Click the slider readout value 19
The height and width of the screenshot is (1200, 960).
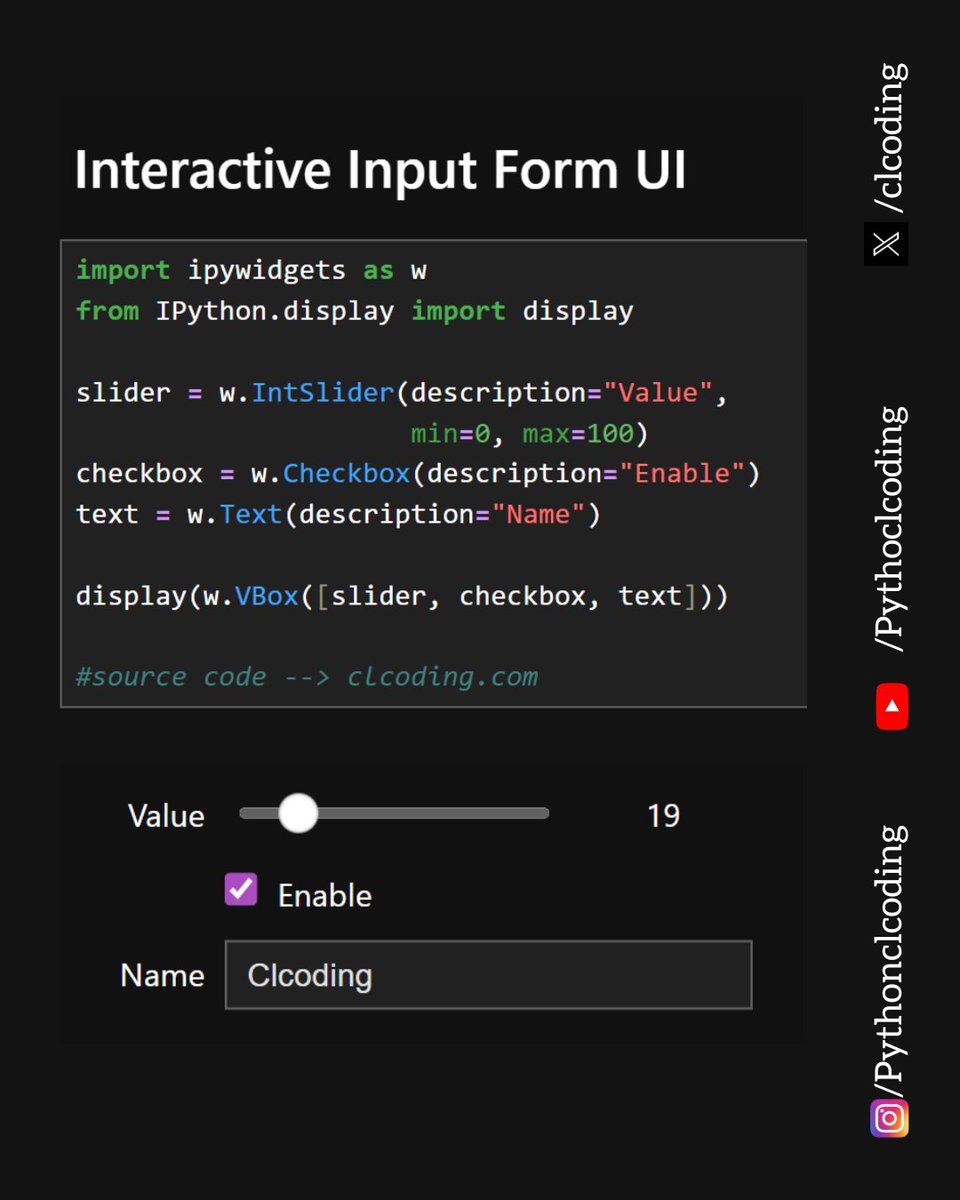click(x=663, y=816)
